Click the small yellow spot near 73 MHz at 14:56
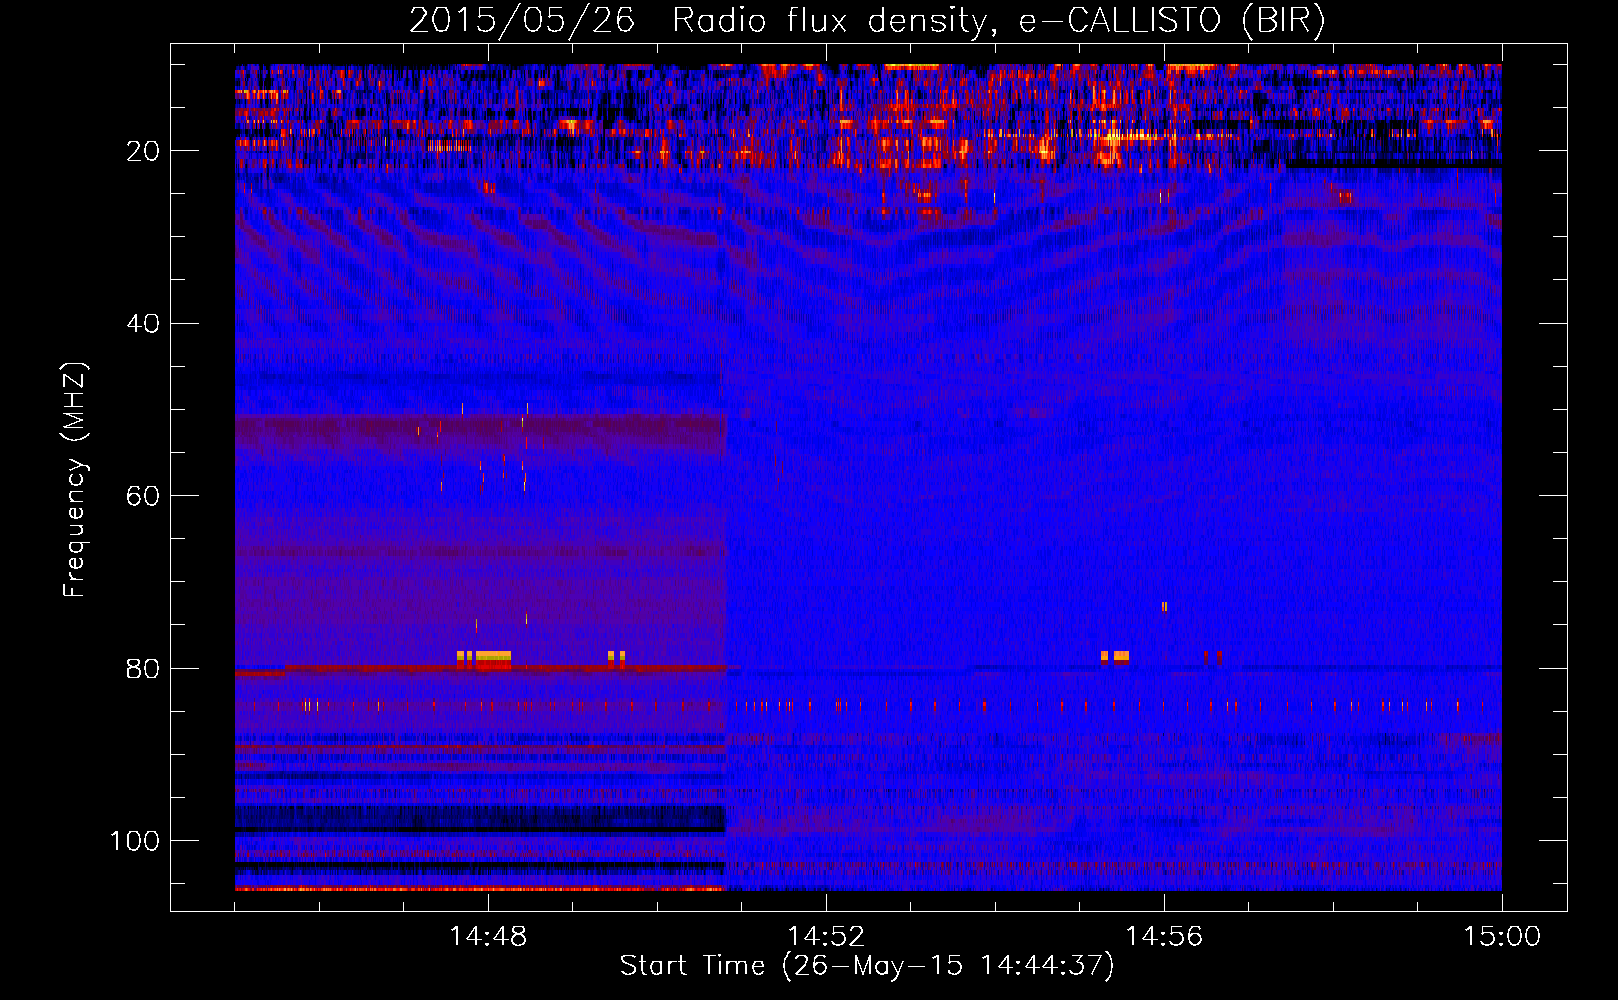This screenshot has height=1000, width=1618. (x=1164, y=606)
